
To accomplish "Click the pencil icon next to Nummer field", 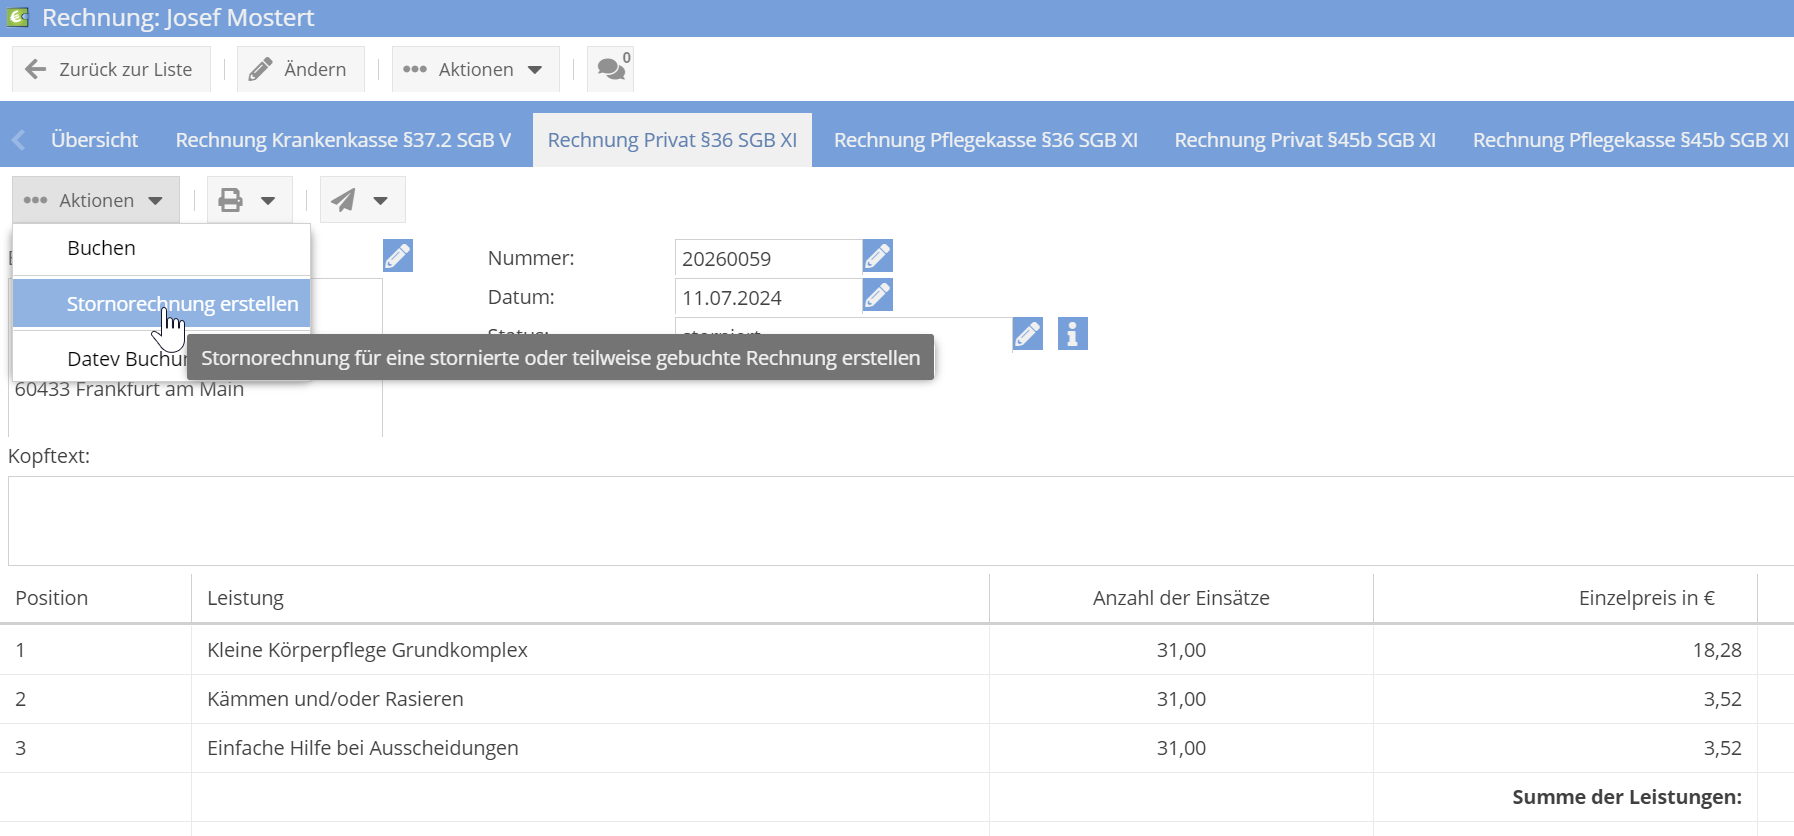I will tap(877, 257).
